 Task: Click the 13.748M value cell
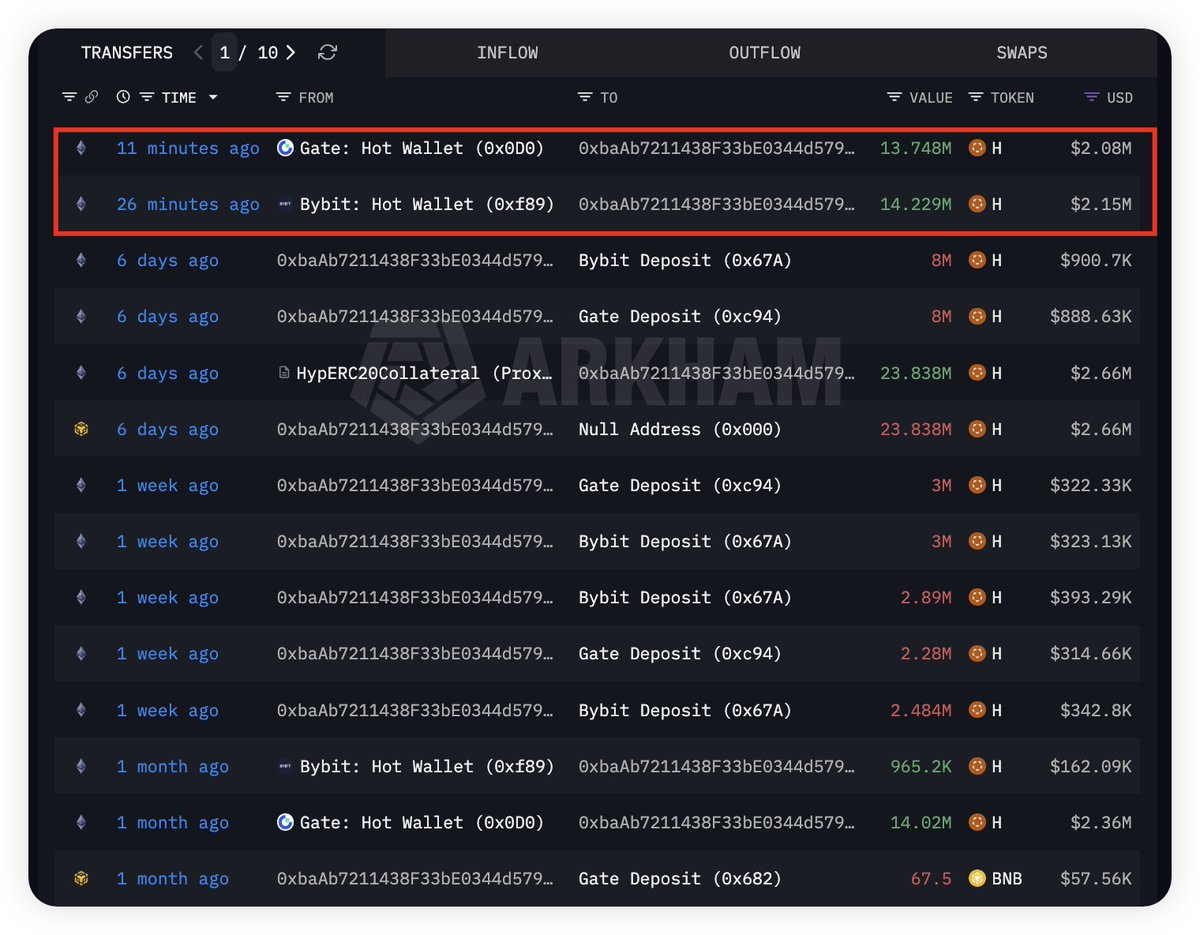point(916,148)
